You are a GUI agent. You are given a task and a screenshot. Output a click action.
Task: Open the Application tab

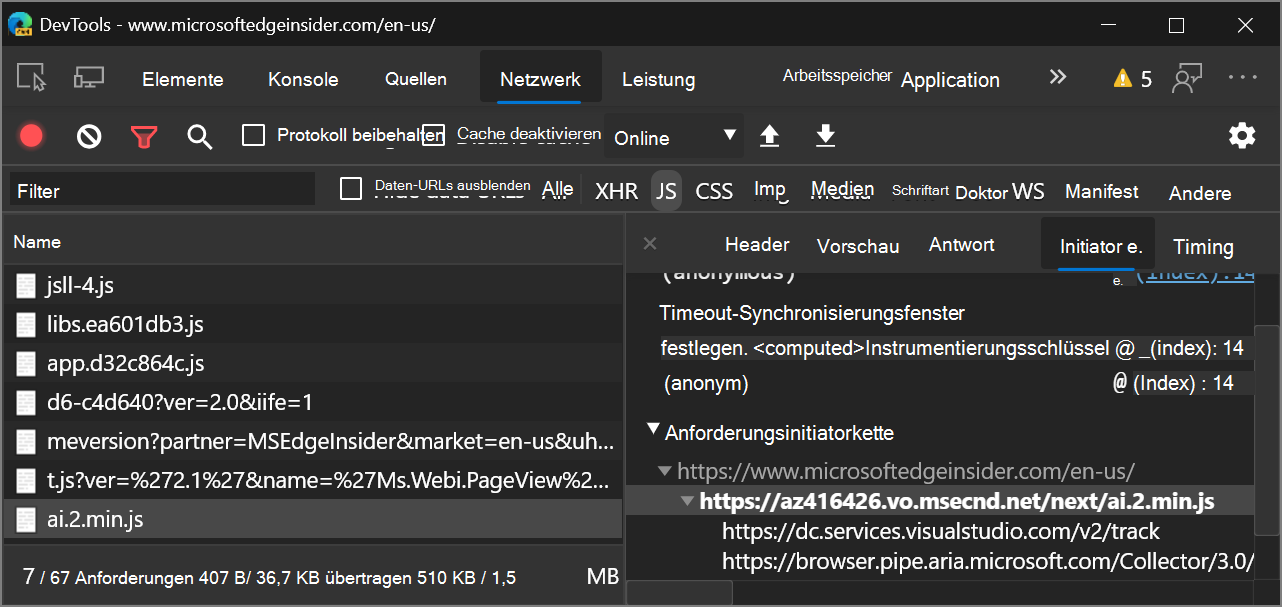(950, 80)
